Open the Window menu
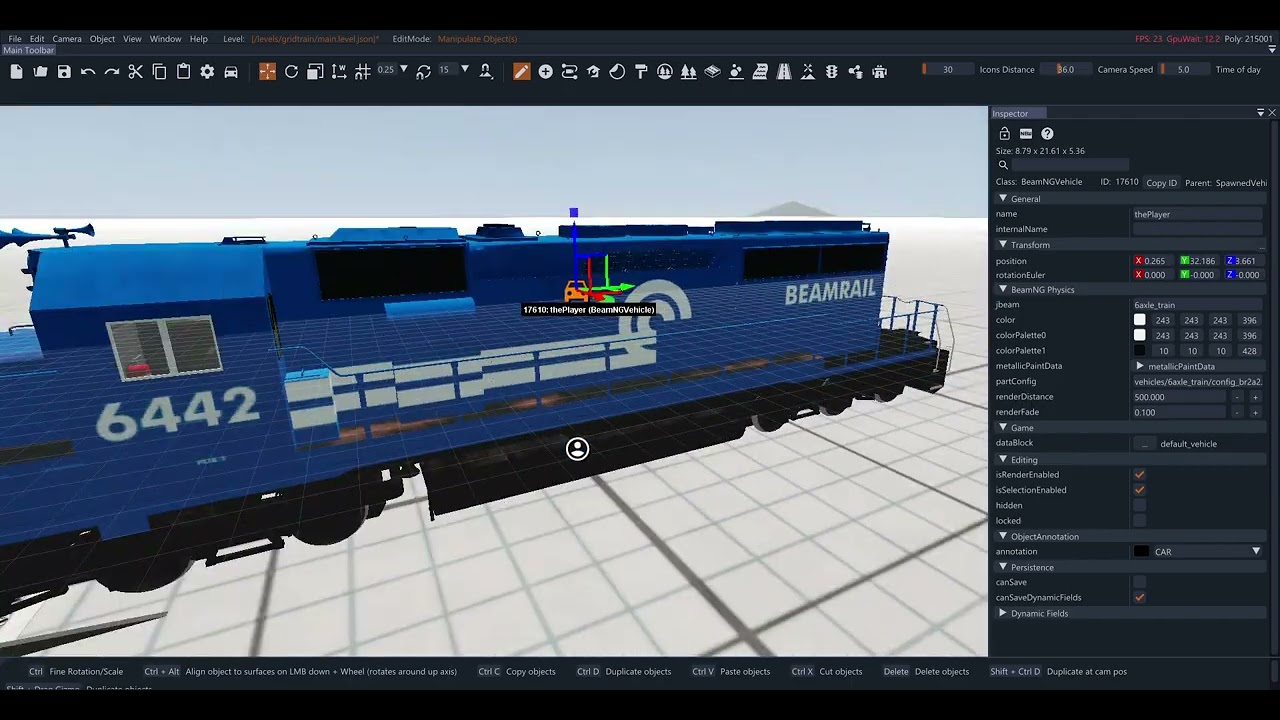1280x720 pixels. (x=165, y=39)
